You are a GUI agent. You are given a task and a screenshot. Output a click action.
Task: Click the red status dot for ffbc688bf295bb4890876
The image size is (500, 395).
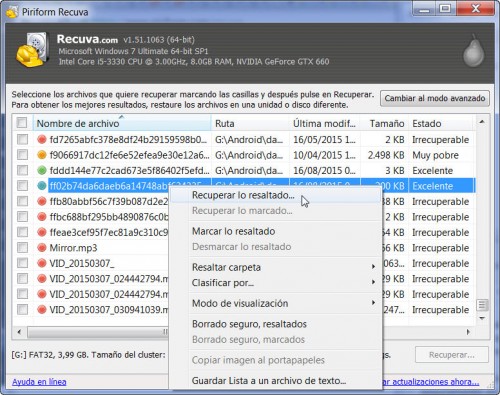pos(42,217)
